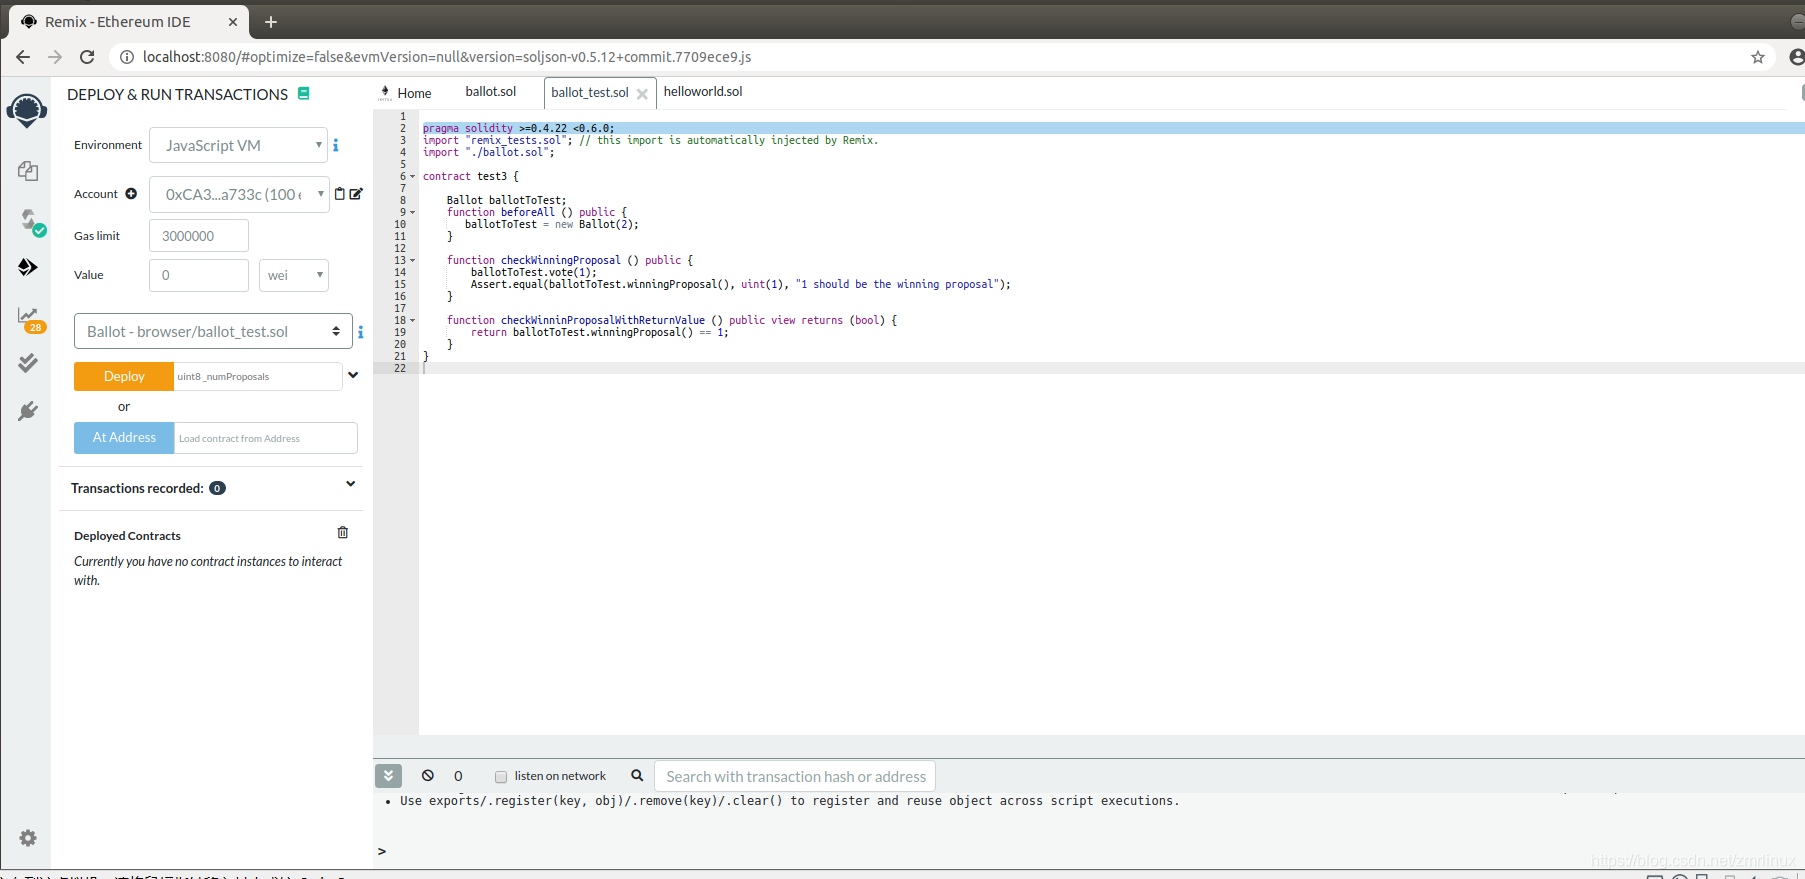Viewport: 1805px width, 879px height.
Task: Click the At Address button
Action: (x=124, y=437)
